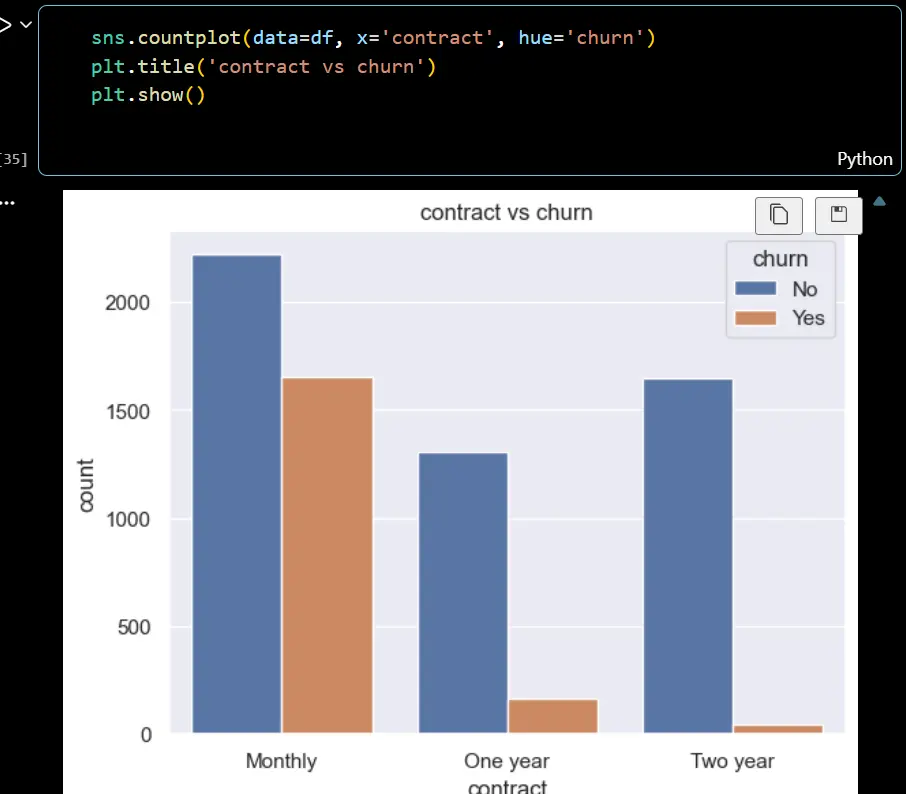
Task: Toggle the No series in the legend
Action: pos(806,289)
